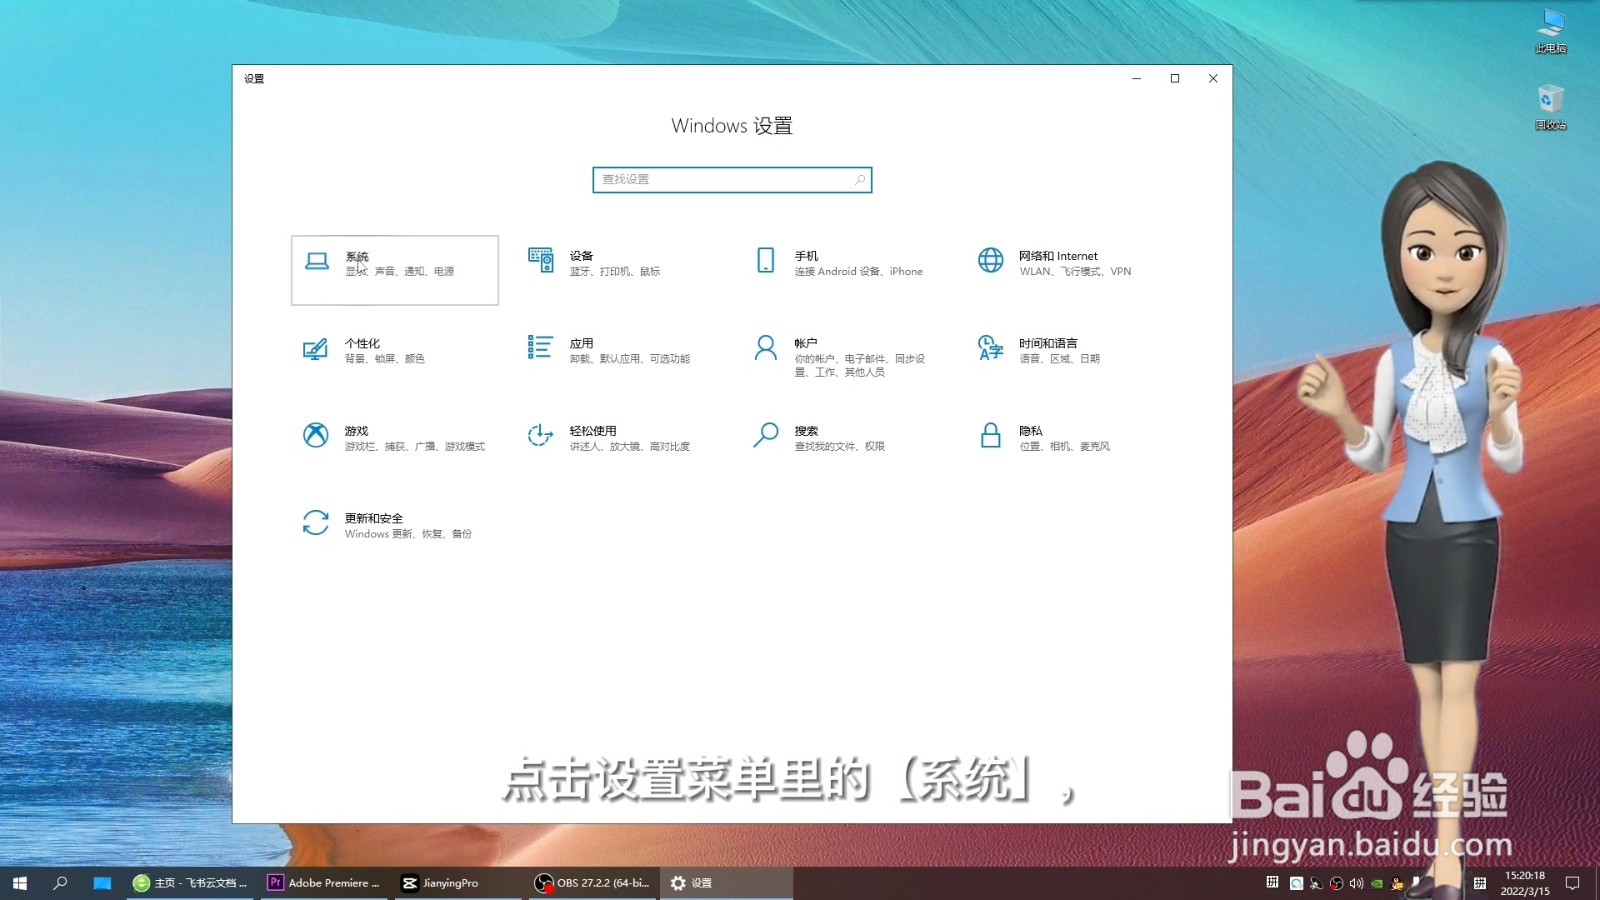Open the blue desktop app taskbar icon
The image size is (1600, 900).
coord(102,883)
